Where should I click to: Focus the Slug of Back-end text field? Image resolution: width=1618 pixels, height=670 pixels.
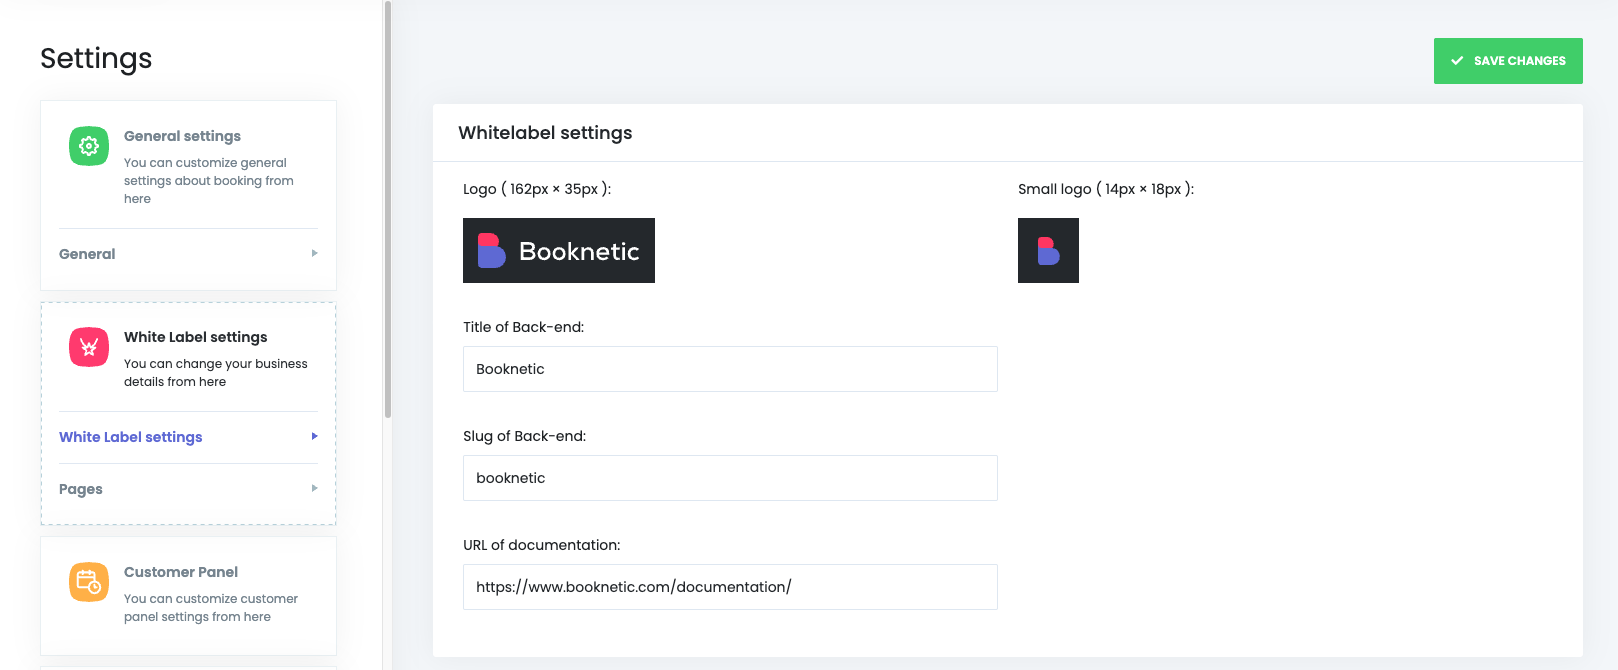[x=730, y=478]
